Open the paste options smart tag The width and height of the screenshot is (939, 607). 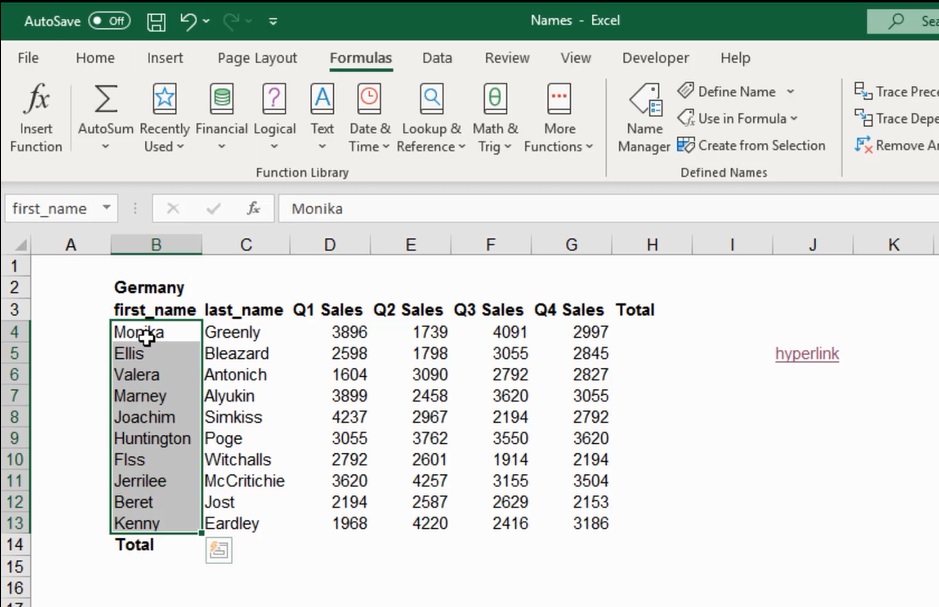click(x=219, y=550)
